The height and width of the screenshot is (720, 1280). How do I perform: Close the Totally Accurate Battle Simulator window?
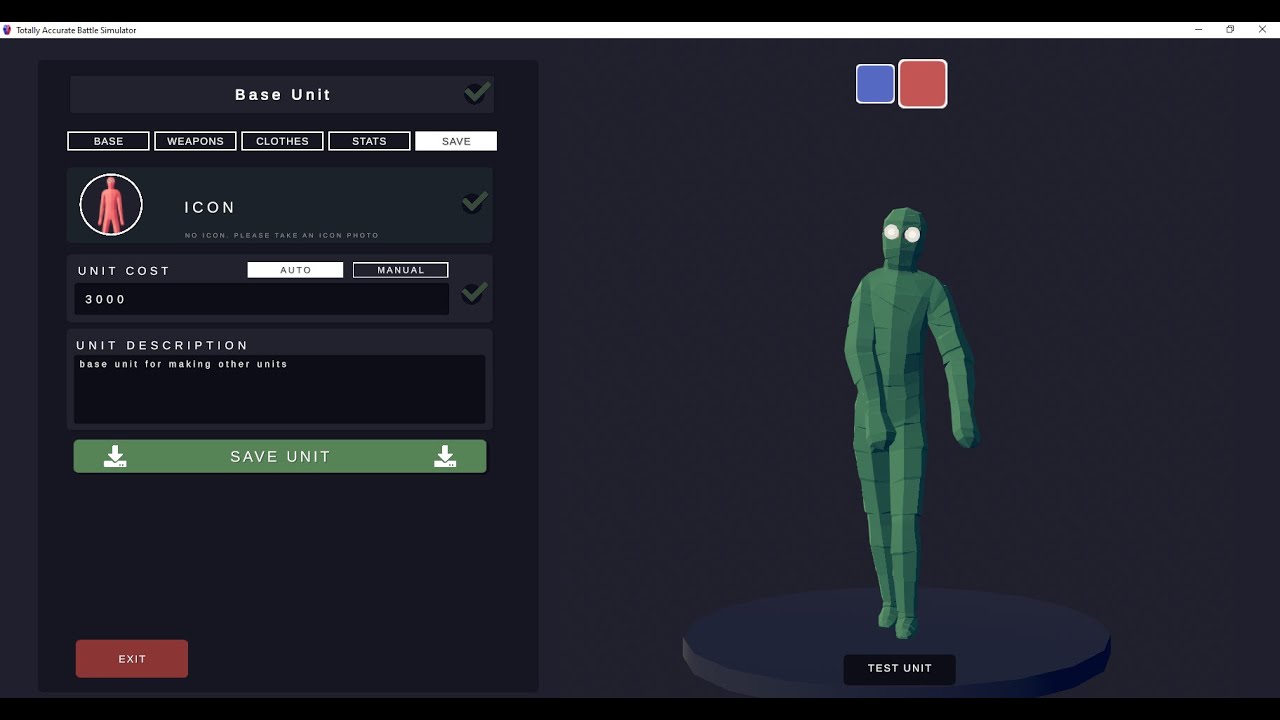click(x=1262, y=30)
